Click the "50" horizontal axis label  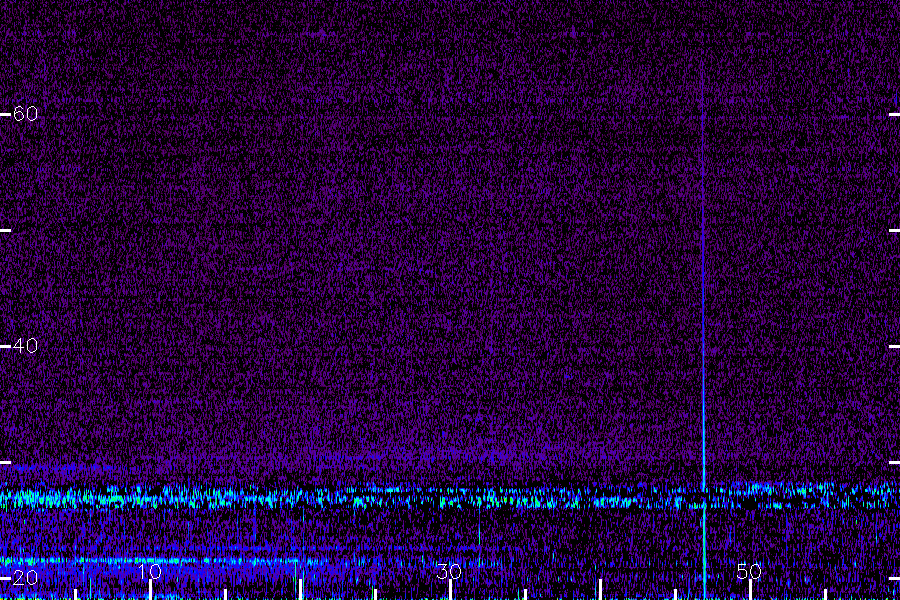tap(749, 571)
